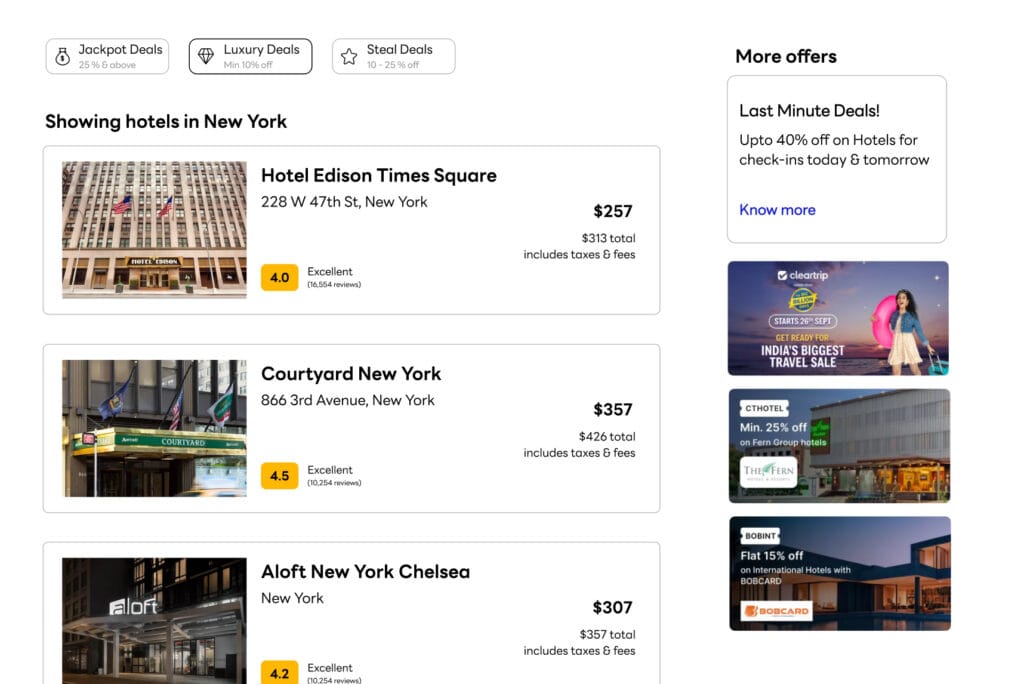This screenshot has height=684, width=1024.
Task: Click the 4.0 rating badge
Action: click(280, 278)
